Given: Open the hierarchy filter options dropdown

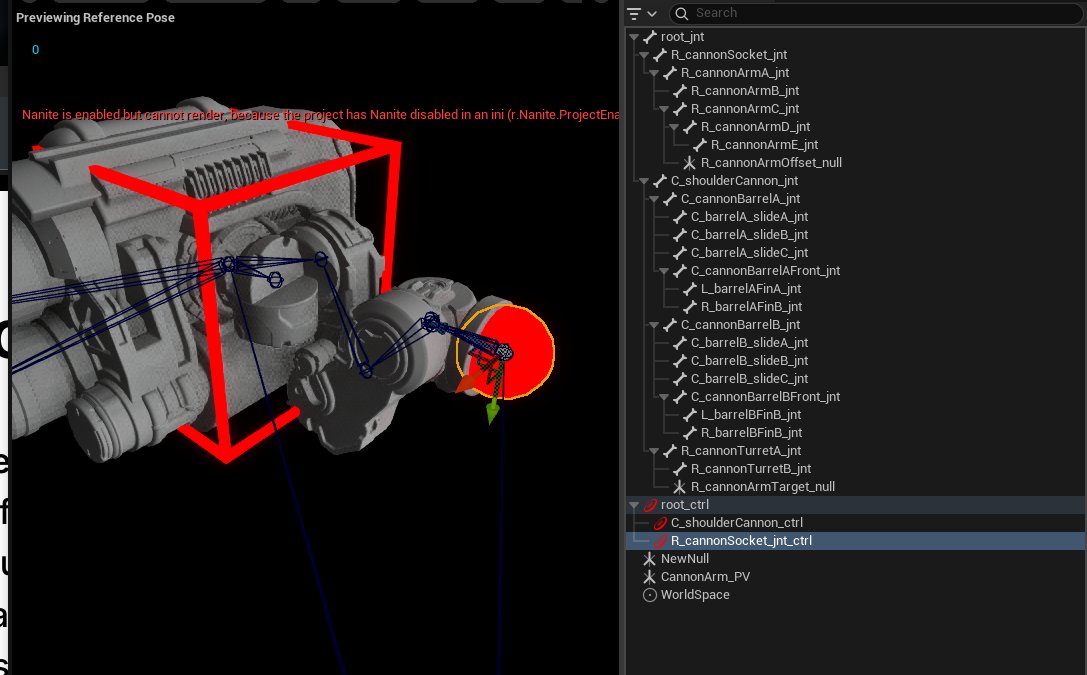Looking at the screenshot, I should [x=641, y=13].
